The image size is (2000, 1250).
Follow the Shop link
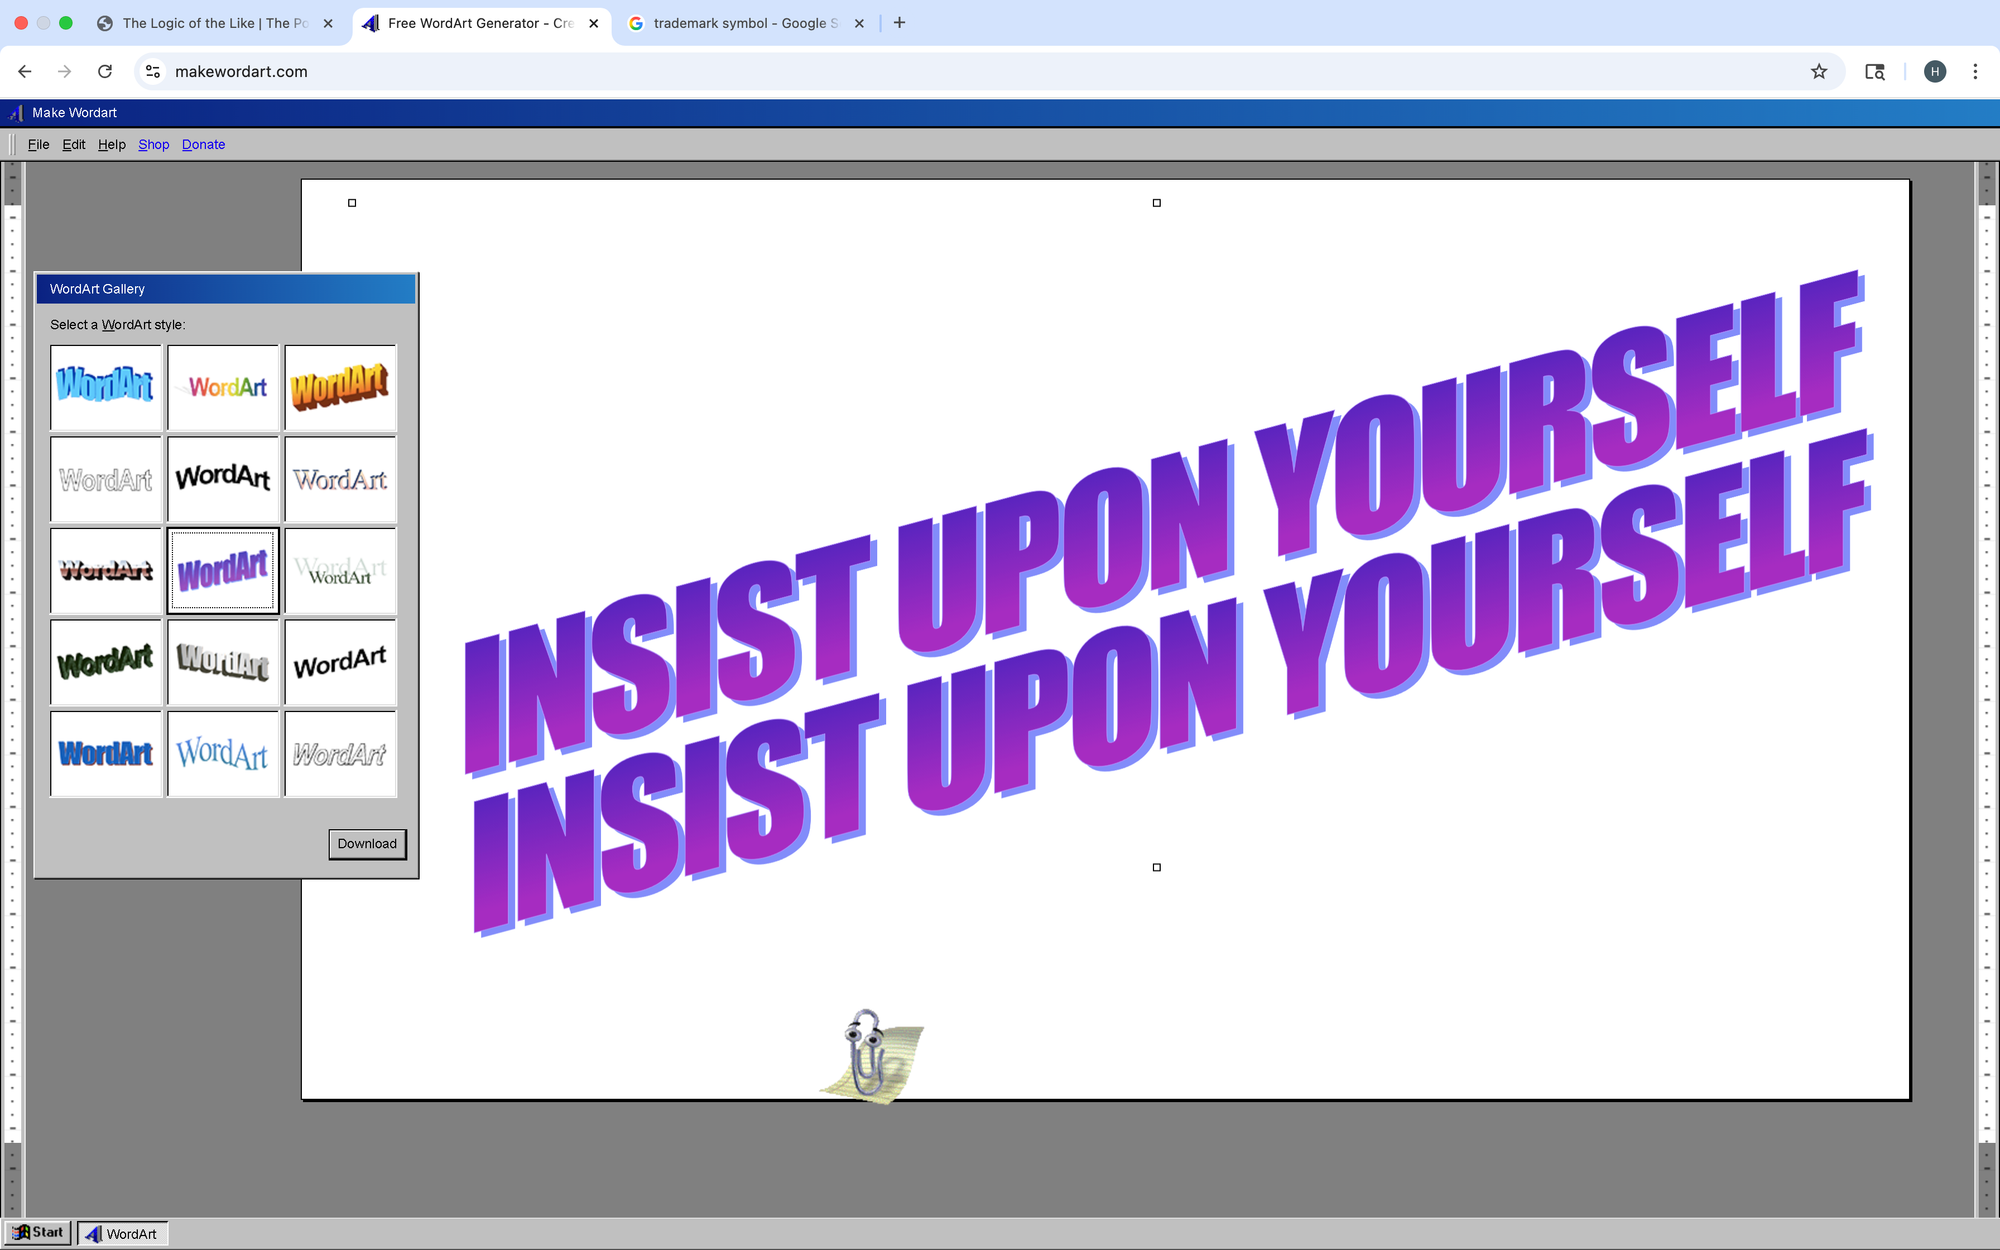[x=154, y=144]
